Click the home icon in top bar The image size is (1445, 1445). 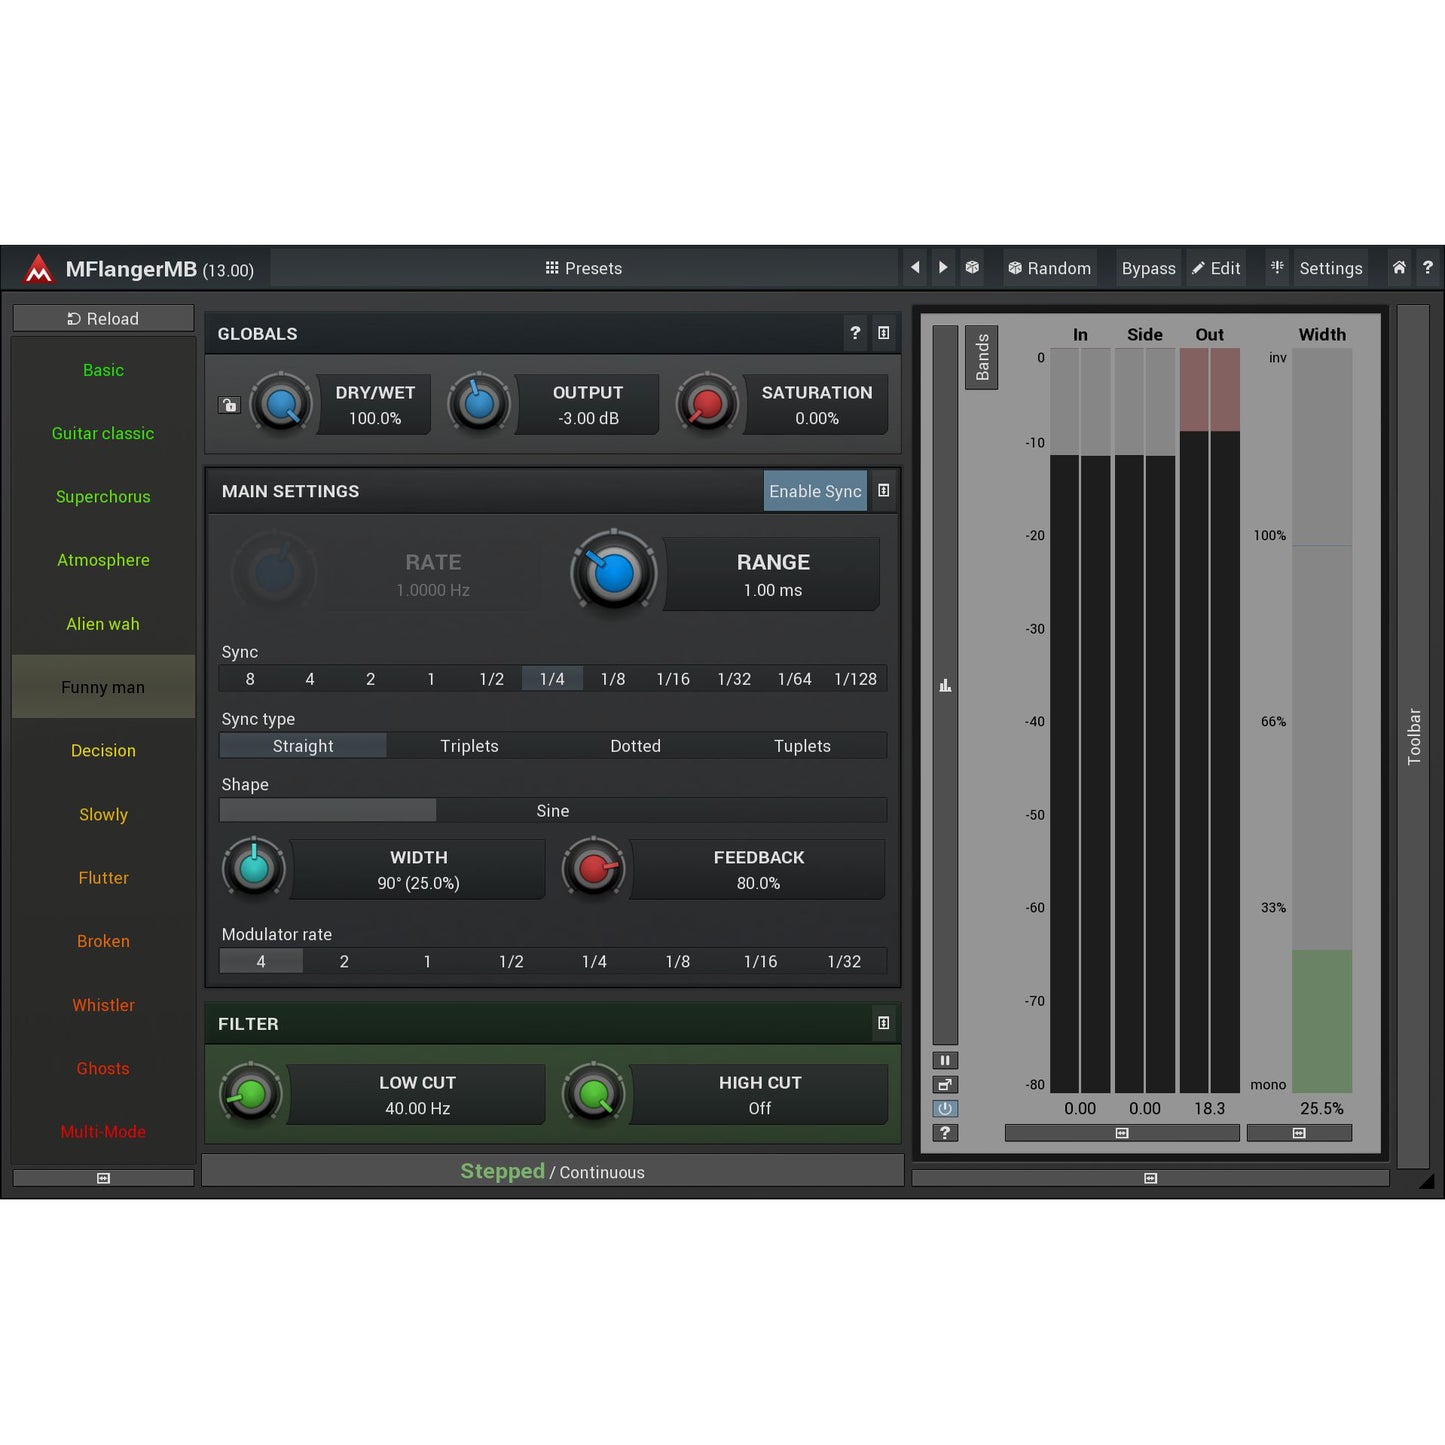coord(1399,268)
